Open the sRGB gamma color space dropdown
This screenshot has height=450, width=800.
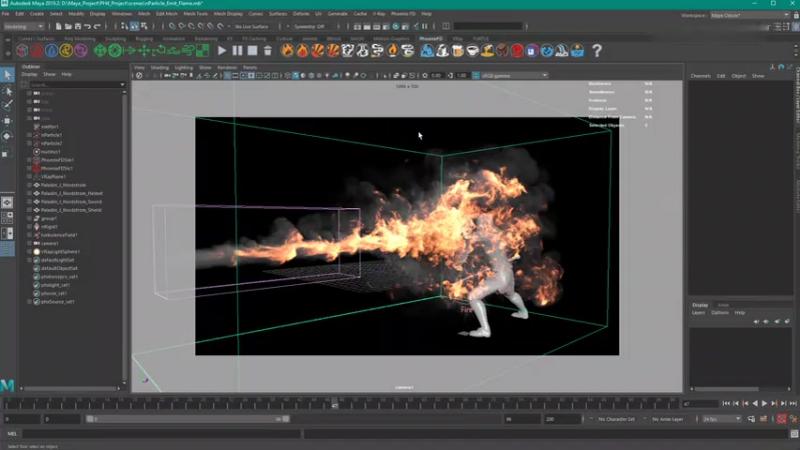[514, 75]
